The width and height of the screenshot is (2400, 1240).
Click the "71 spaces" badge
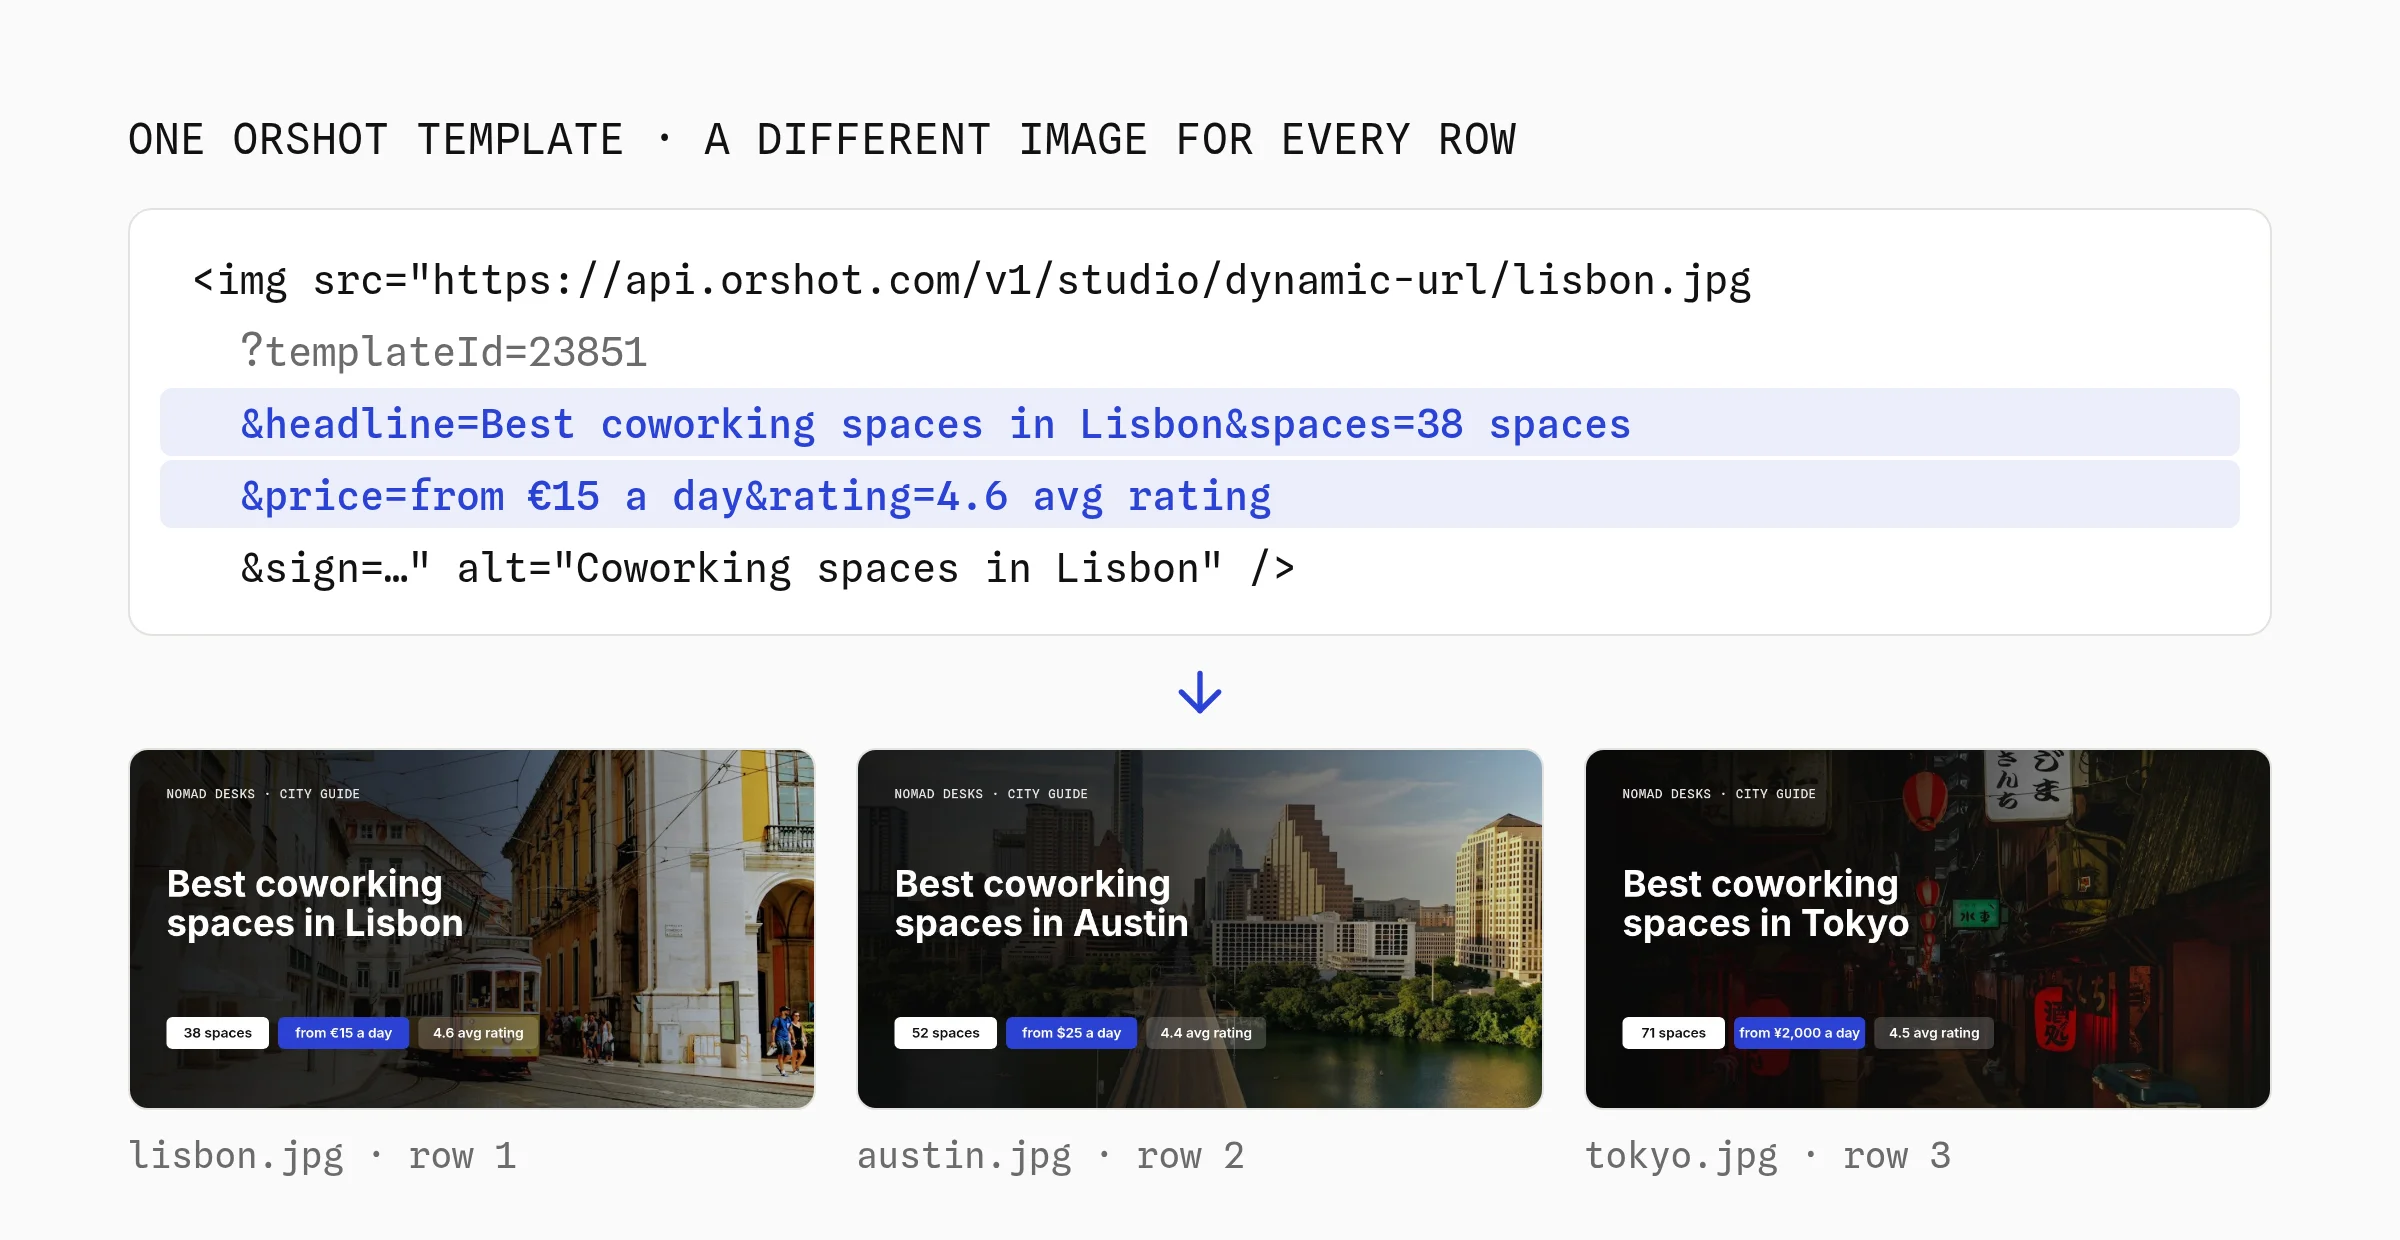point(1674,1033)
